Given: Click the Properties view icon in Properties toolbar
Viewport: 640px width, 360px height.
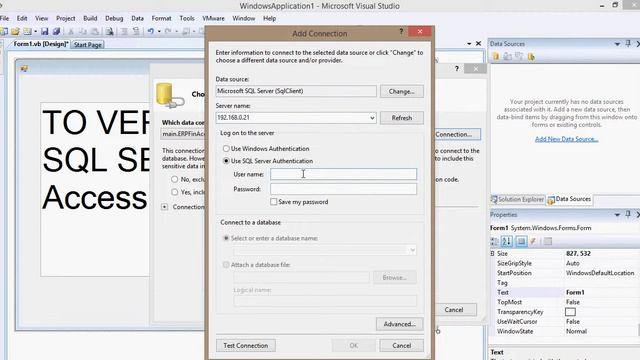Looking at the screenshot, I should (521, 241).
